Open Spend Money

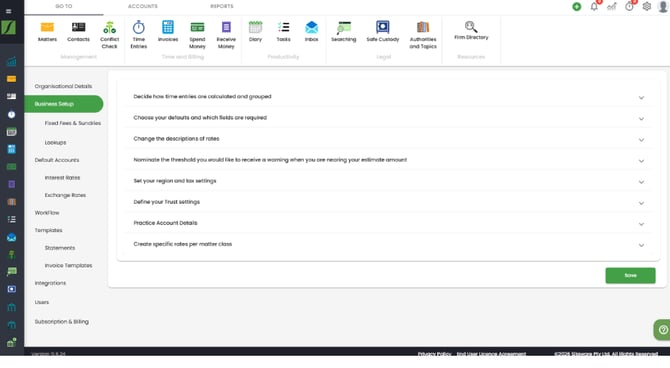point(197,35)
